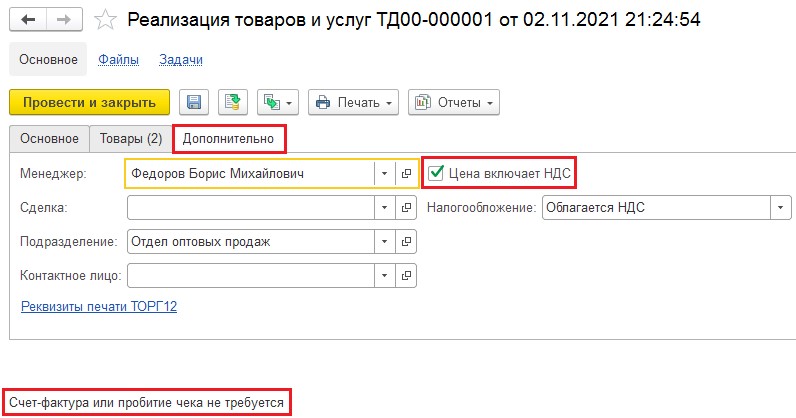Open the Отчеты reports menu

tap(454, 102)
